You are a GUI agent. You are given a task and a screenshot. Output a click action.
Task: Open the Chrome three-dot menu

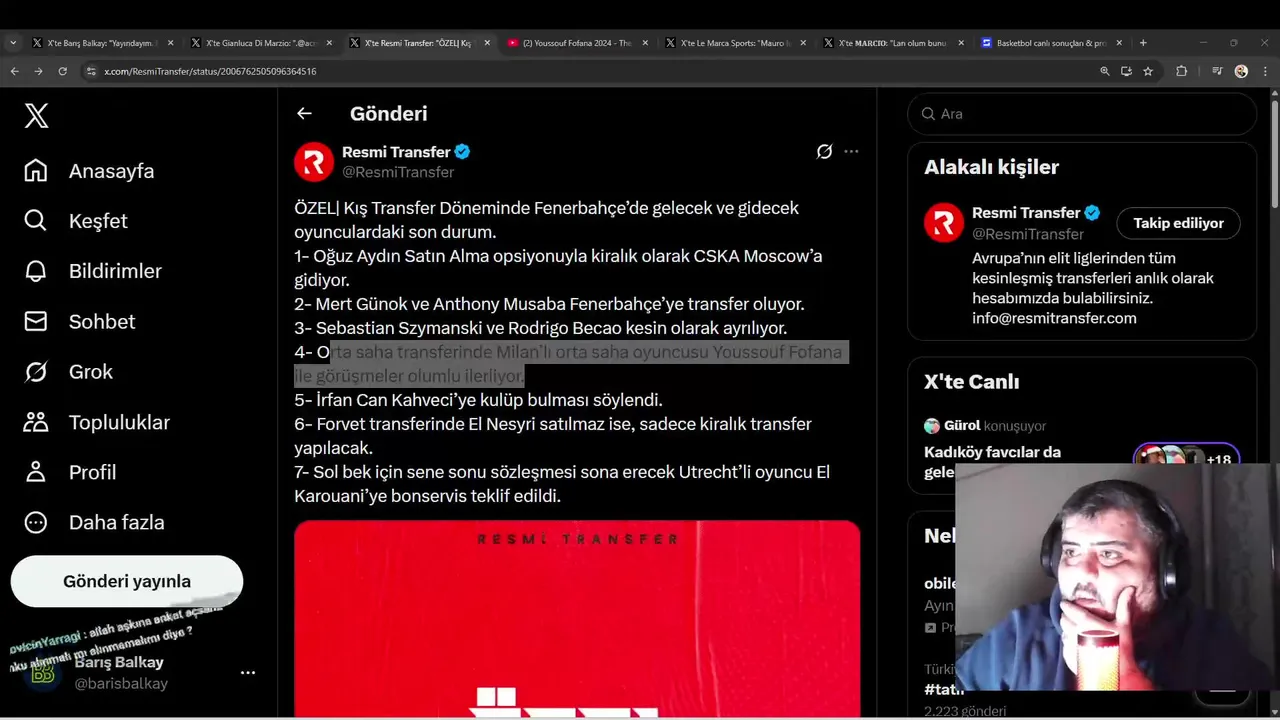click(1264, 71)
